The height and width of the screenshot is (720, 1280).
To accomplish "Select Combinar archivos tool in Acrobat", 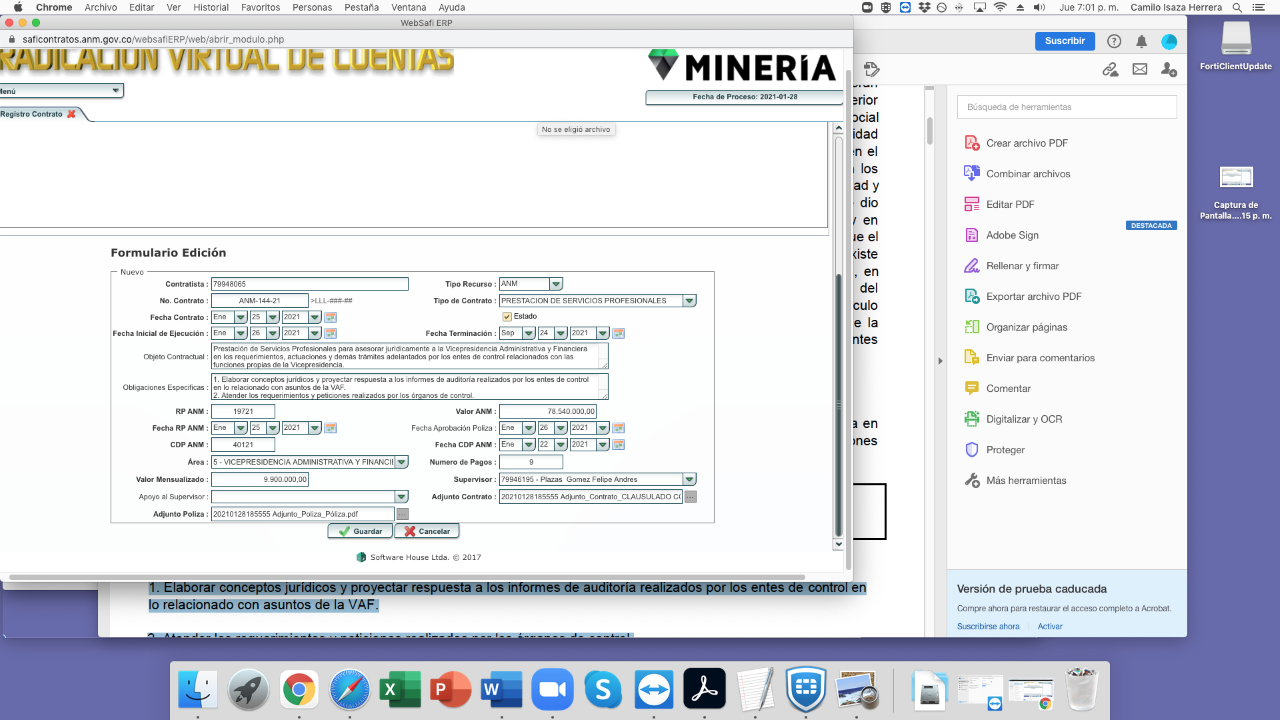I will pyautogui.click(x=1017, y=173).
